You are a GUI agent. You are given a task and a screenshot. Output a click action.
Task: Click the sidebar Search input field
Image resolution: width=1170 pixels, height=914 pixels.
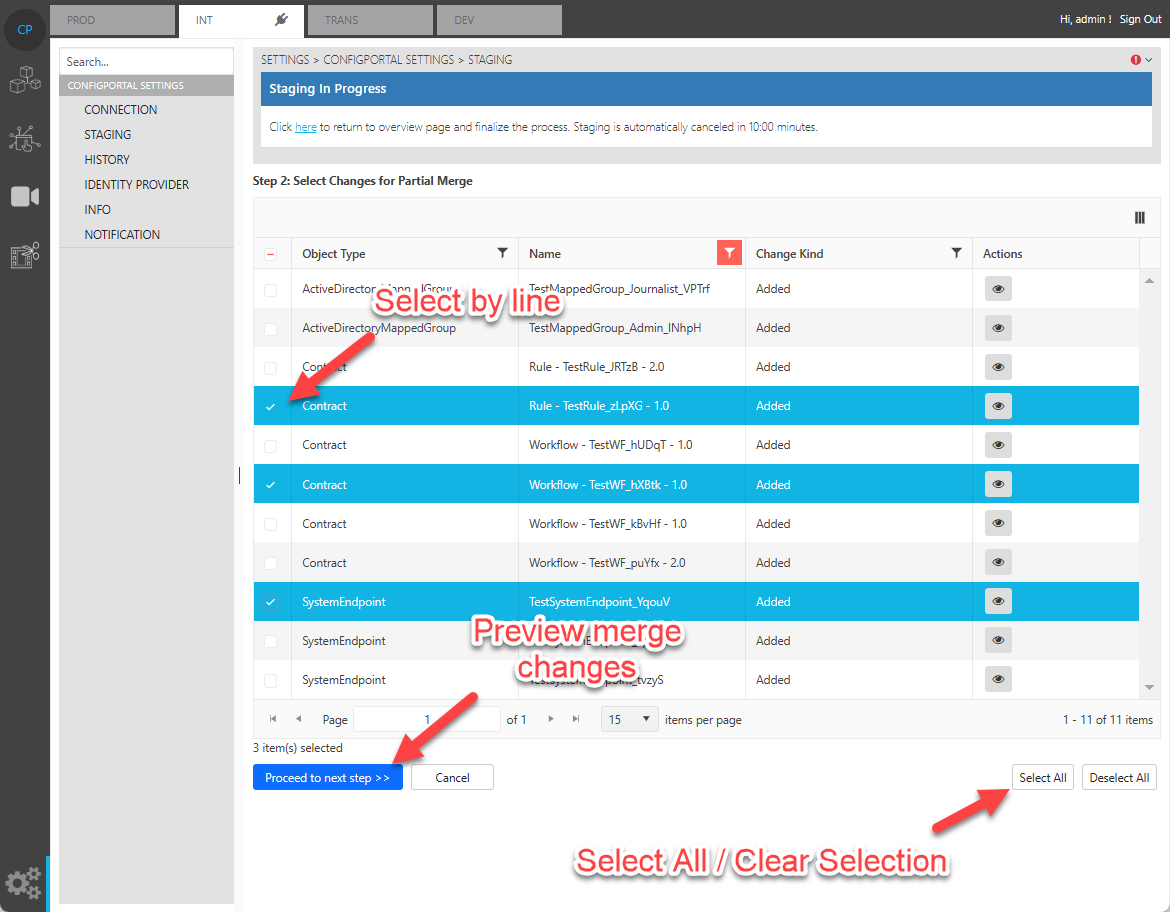[x=146, y=62]
